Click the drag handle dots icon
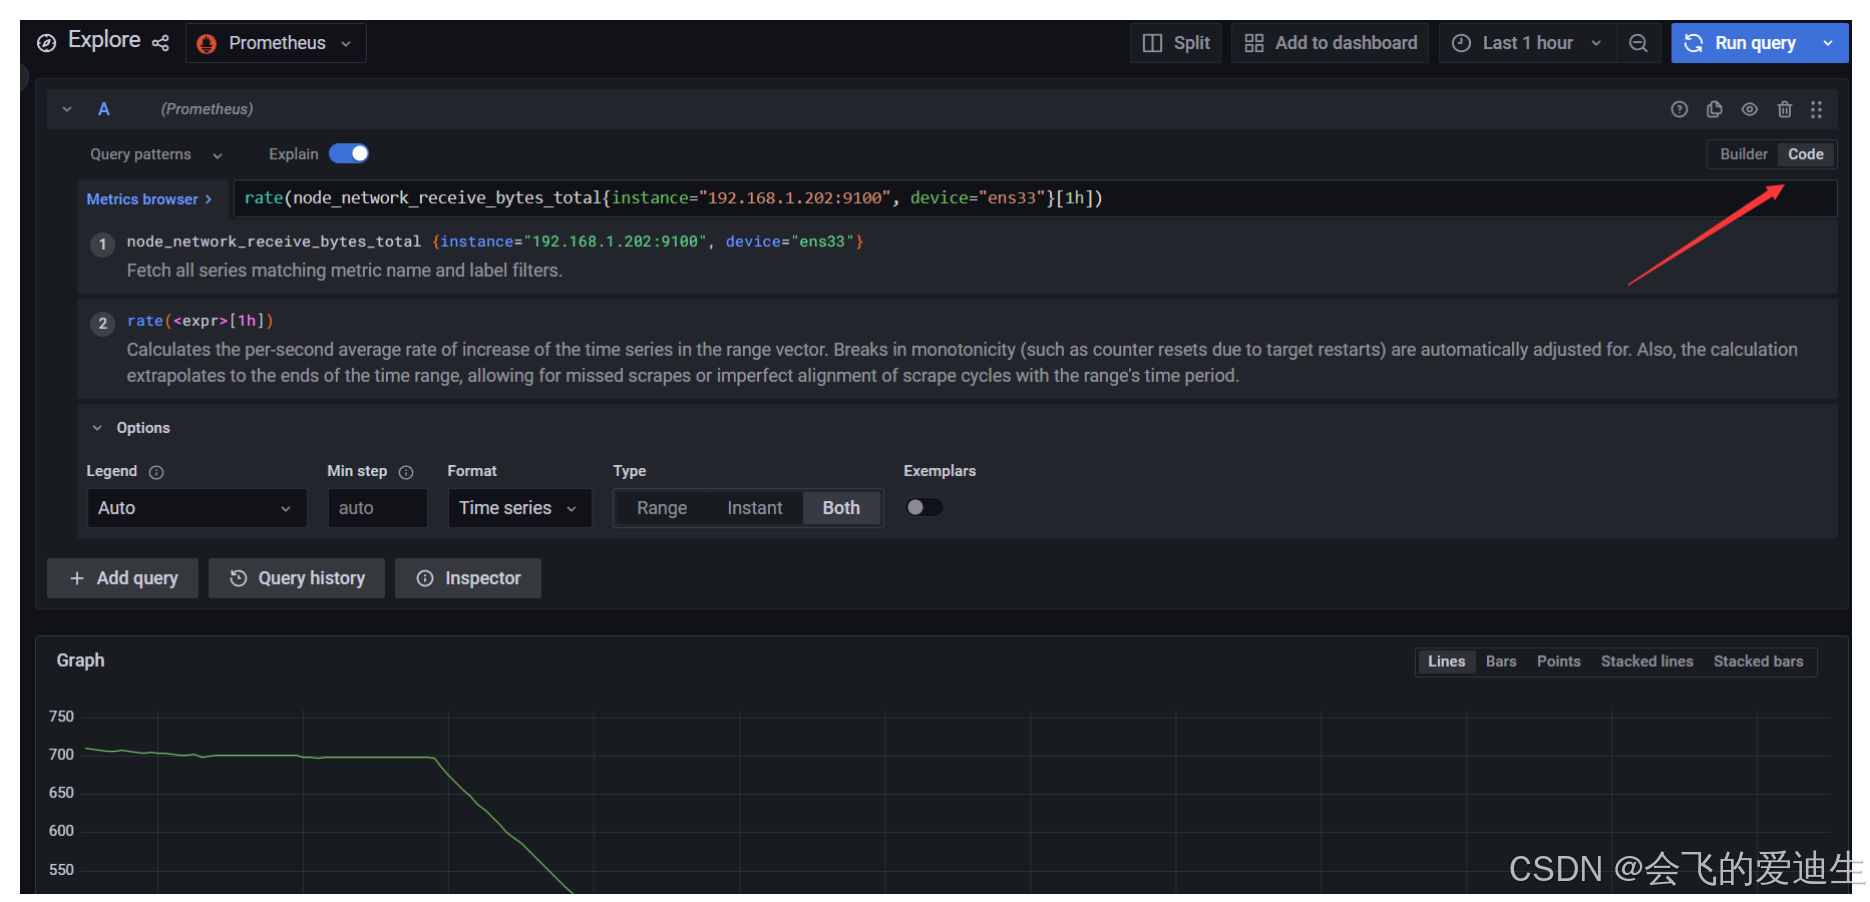The image size is (1870, 902). pos(1816,109)
